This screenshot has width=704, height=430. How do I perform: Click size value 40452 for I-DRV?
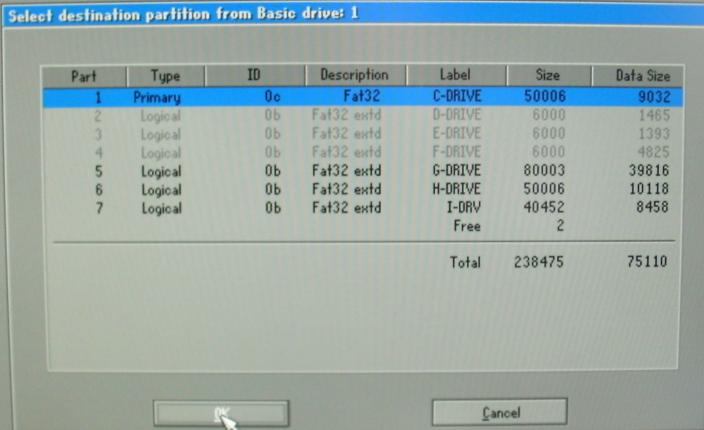(x=544, y=207)
